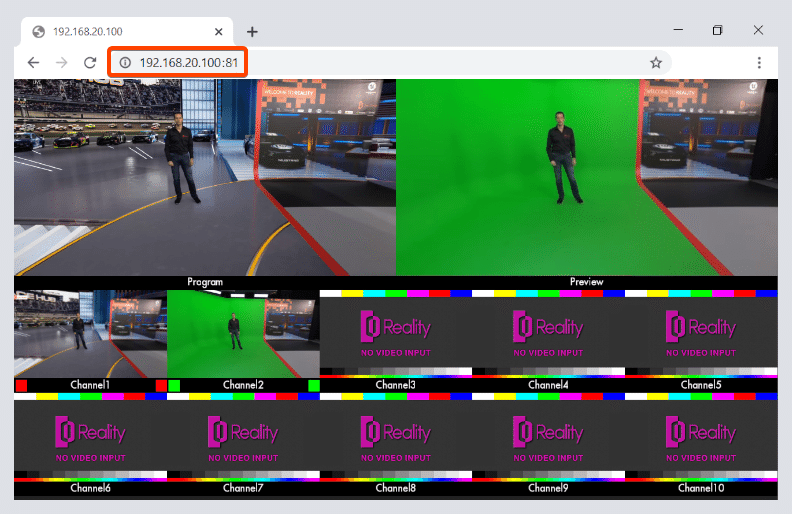The height and width of the screenshot is (514, 792).
Task: Select the Channel7 no video input tile
Action: pyautogui.click(x=243, y=438)
